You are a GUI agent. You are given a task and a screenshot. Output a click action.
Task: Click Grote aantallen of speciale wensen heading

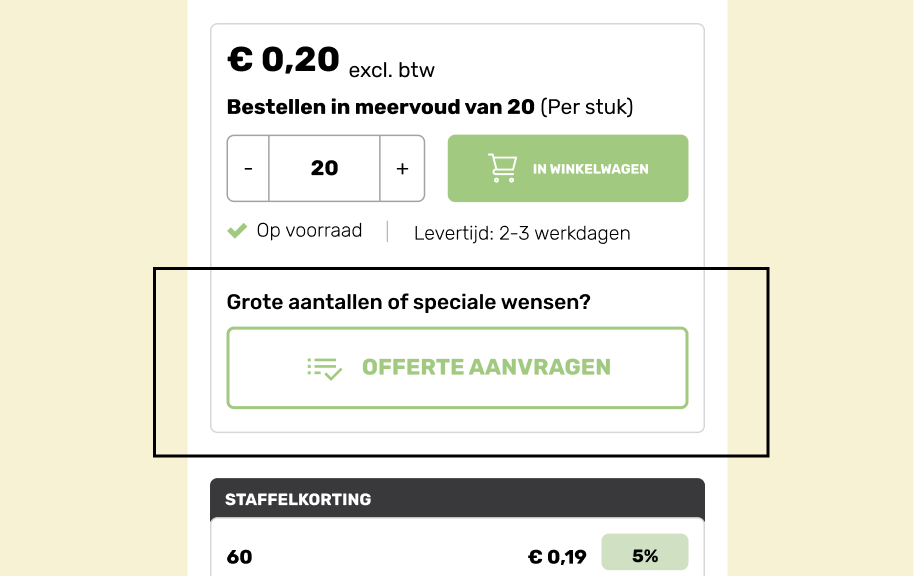409,302
